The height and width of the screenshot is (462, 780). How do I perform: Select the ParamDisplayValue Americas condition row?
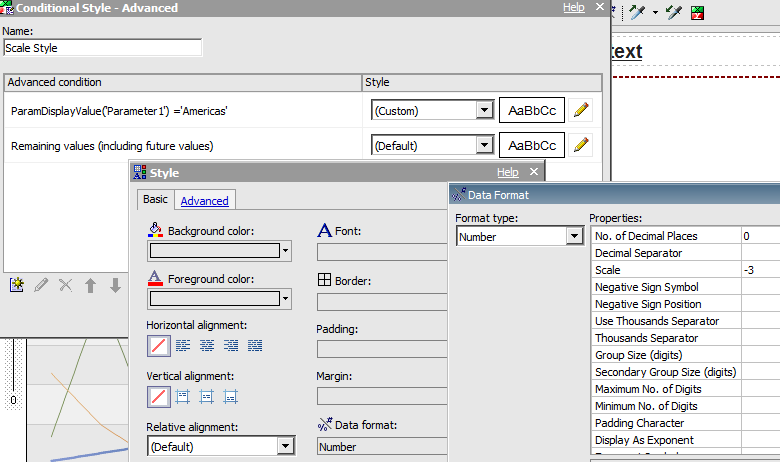pos(183,110)
